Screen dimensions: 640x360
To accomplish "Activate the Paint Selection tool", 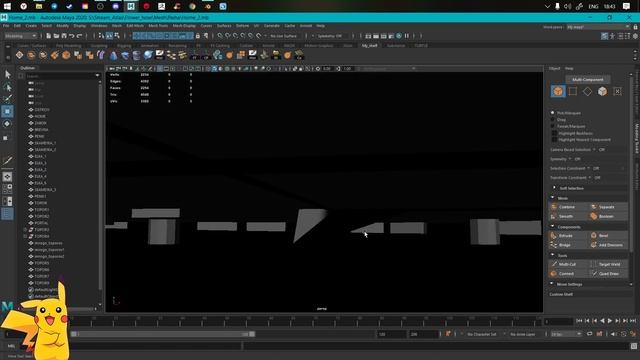I will coord(7,99).
